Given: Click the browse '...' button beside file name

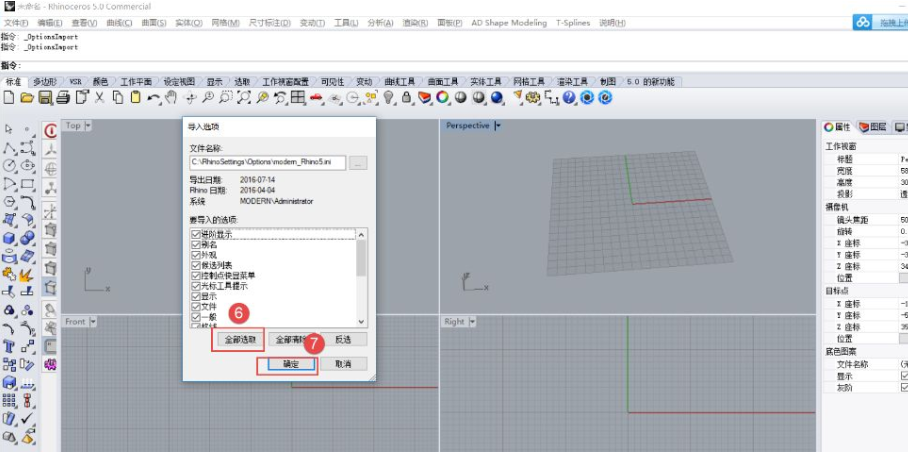Looking at the screenshot, I should (x=358, y=163).
